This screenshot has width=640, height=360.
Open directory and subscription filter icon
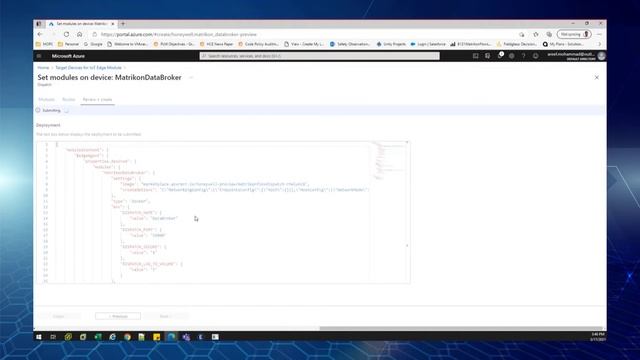[487, 56]
